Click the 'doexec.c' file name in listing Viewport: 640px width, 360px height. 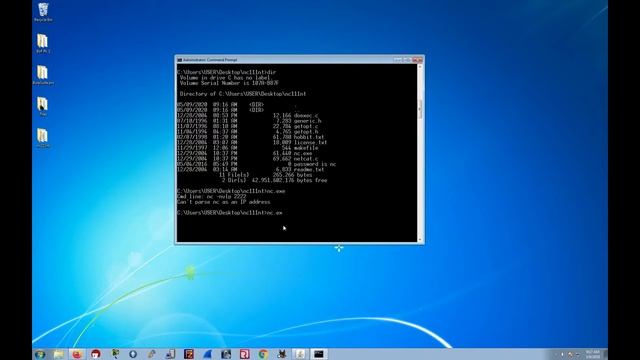[306, 116]
